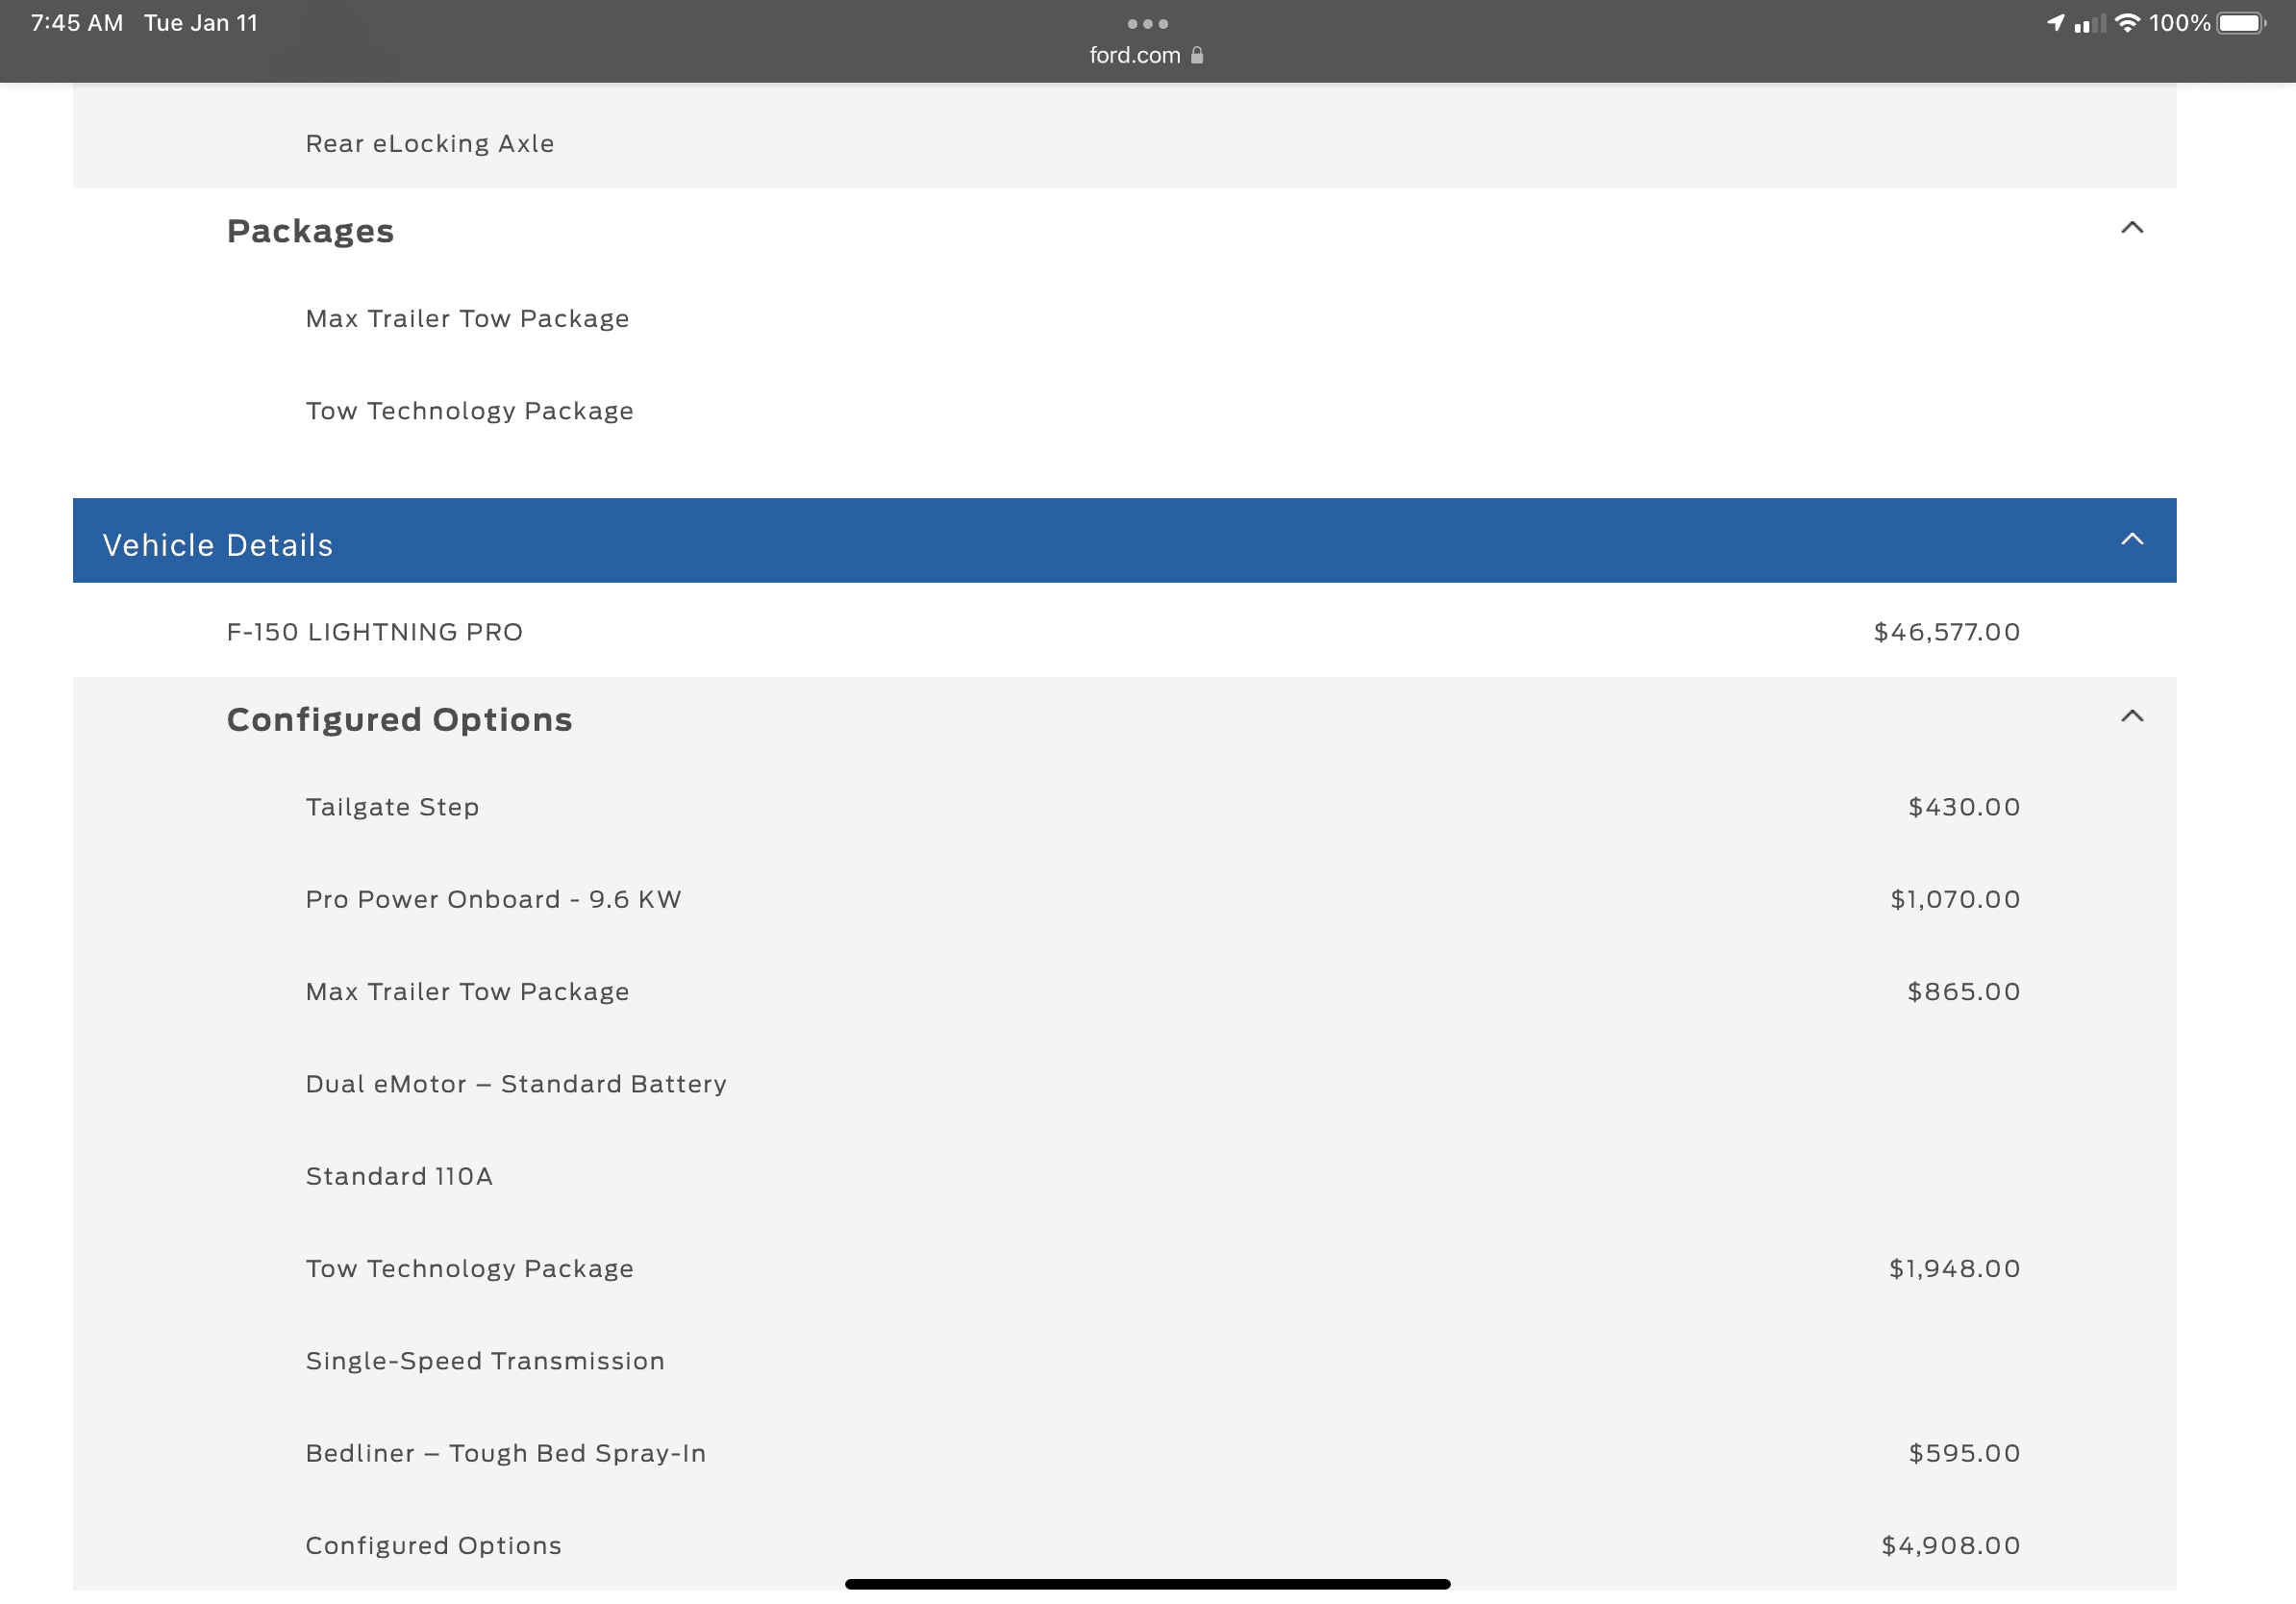Viewport: 2296px width, 1604px height.
Task: Click Max Trailer Tow Package priced $865.00
Action: tap(467, 992)
